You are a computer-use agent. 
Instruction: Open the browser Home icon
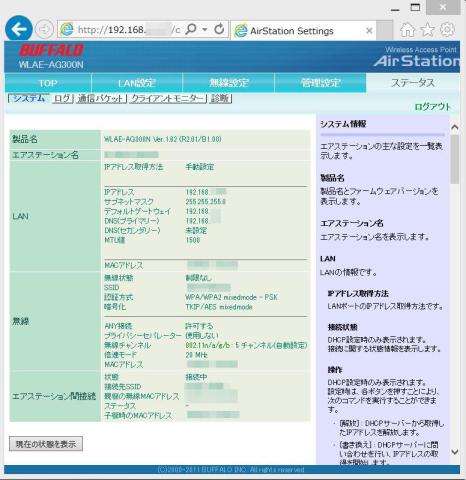(407, 30)
